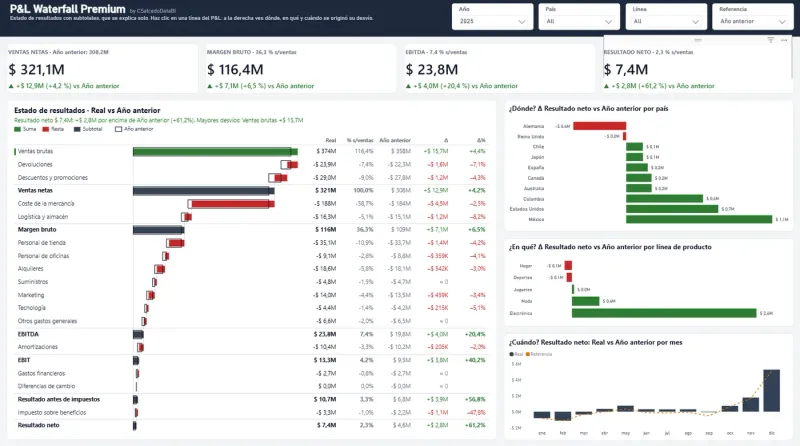This screenshot has width=800, height=446.
Task: Open the Línea slicer dropdown
Action: (666, 21)
